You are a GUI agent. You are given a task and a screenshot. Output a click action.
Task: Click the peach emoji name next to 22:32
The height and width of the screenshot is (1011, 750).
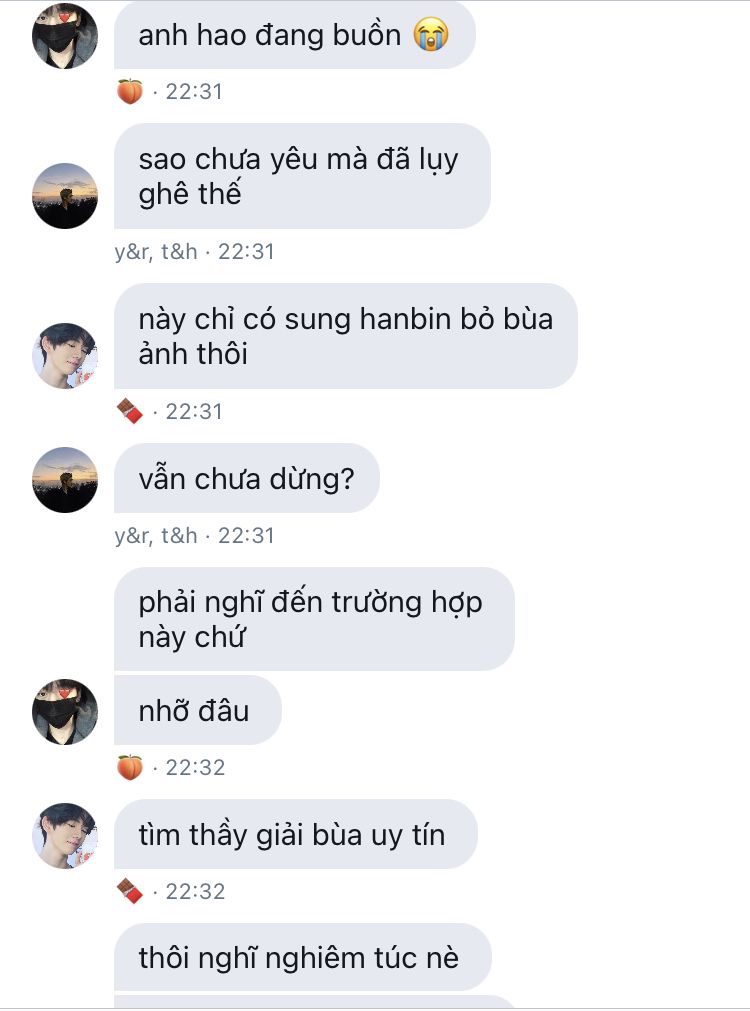[130, 767]
